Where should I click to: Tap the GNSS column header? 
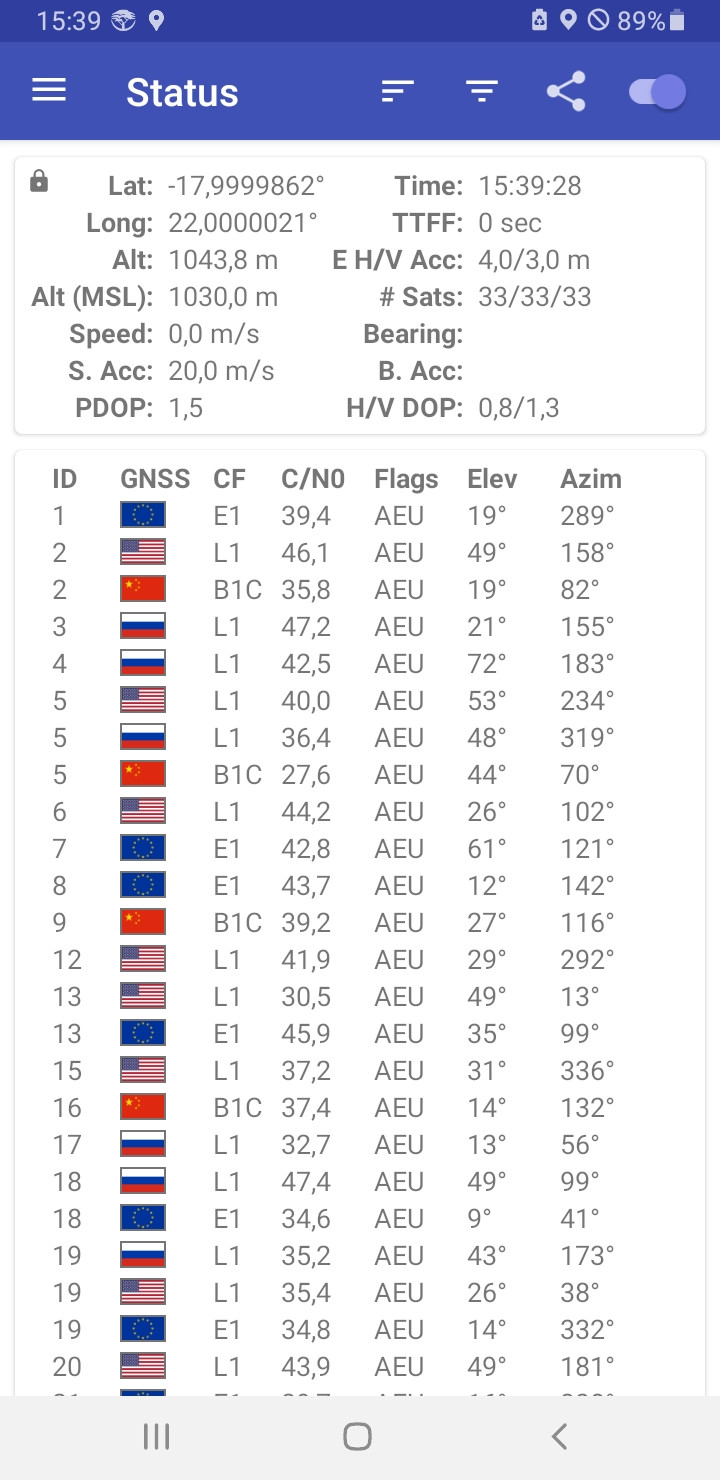pos(155,478)
